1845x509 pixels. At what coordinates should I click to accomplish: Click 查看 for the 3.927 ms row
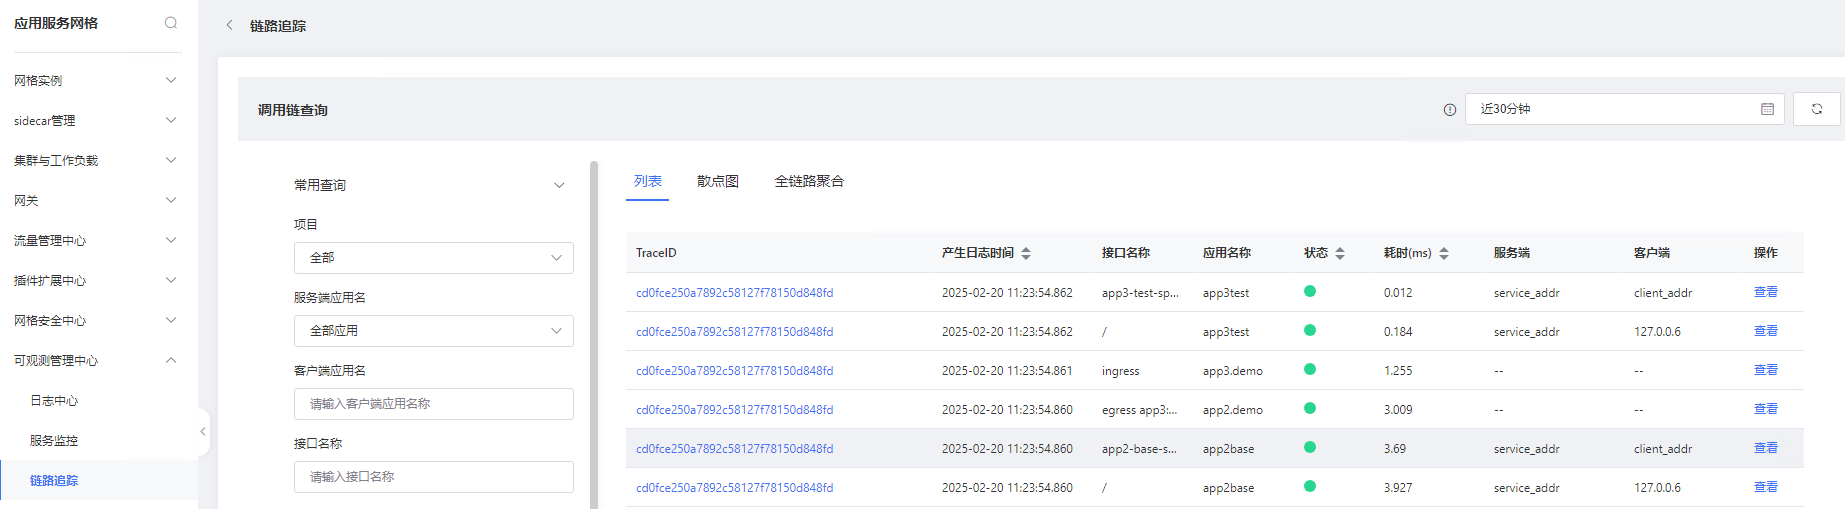tap(1766, 487)
